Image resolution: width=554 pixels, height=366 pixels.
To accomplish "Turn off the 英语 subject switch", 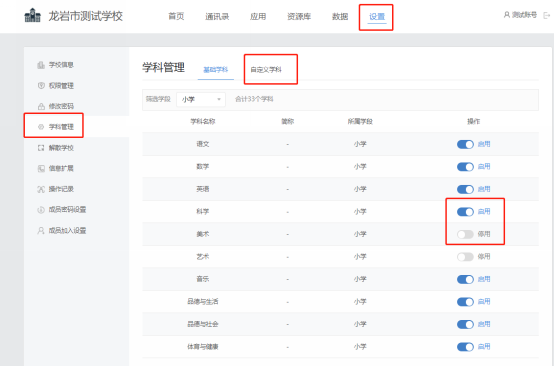I will 465,189.
